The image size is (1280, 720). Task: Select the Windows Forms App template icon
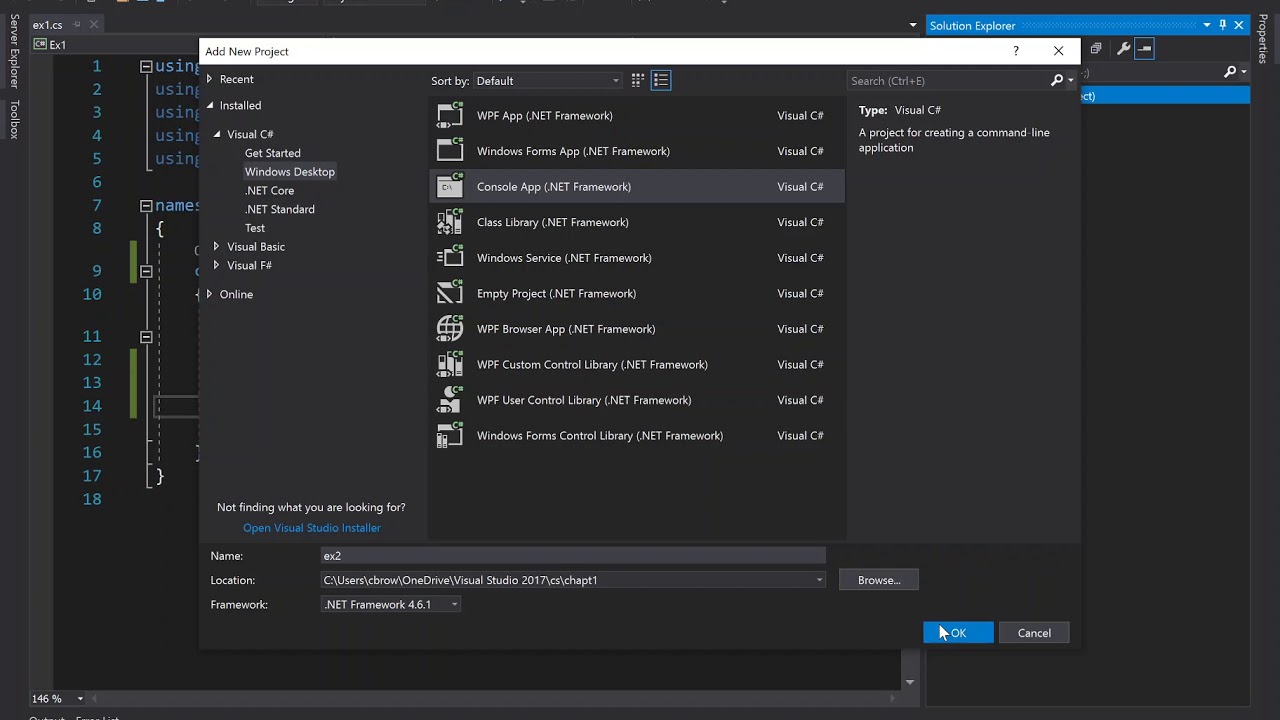450,151
